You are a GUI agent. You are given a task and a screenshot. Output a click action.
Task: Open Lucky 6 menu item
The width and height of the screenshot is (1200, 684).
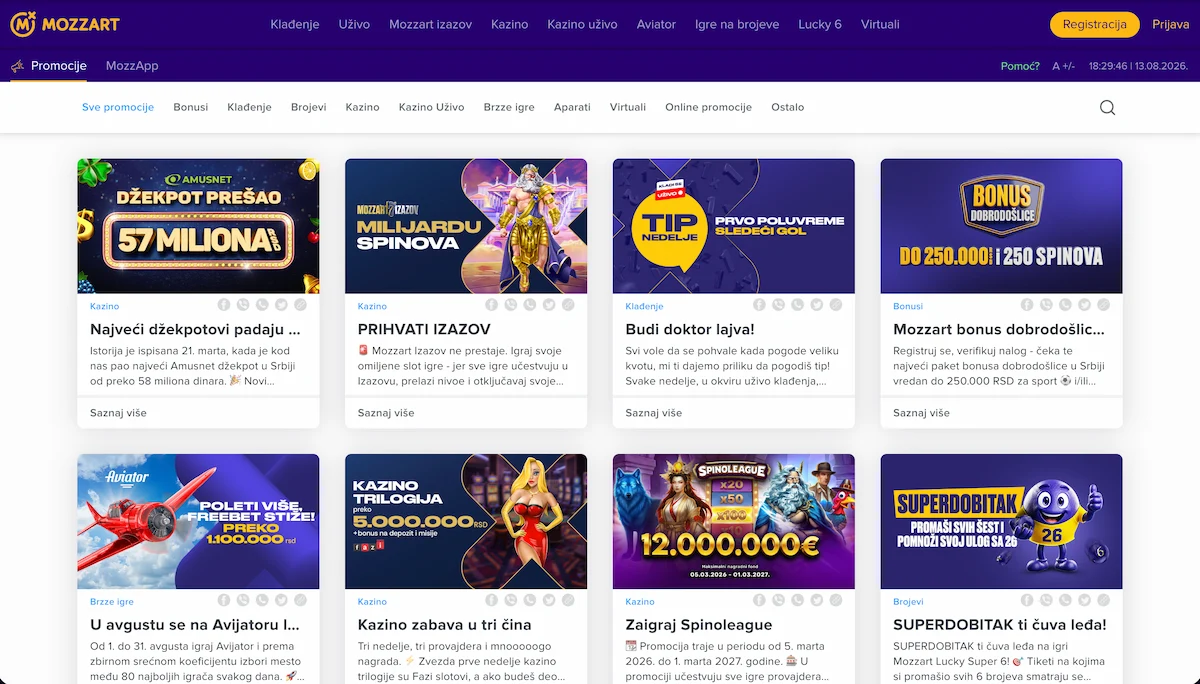click(x=820, y=24)
